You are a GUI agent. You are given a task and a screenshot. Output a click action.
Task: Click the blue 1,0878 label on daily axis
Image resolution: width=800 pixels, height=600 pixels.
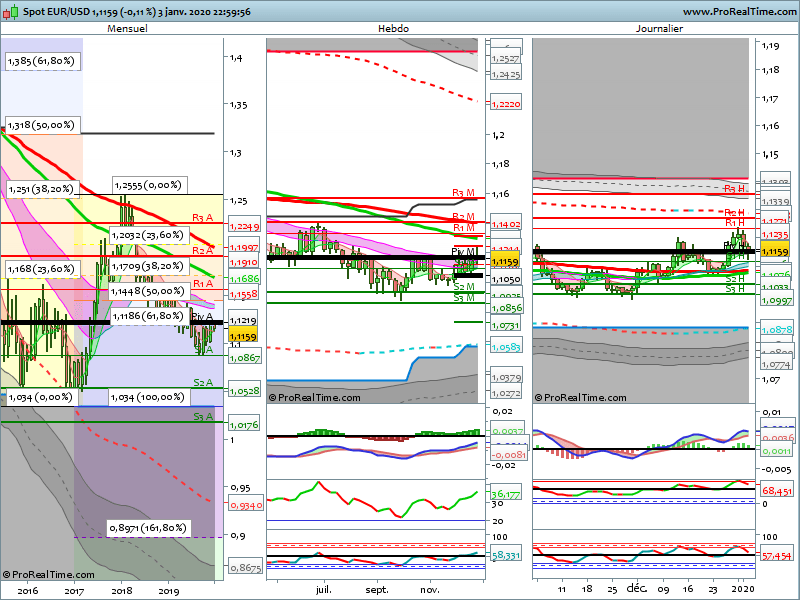point(777,329)
